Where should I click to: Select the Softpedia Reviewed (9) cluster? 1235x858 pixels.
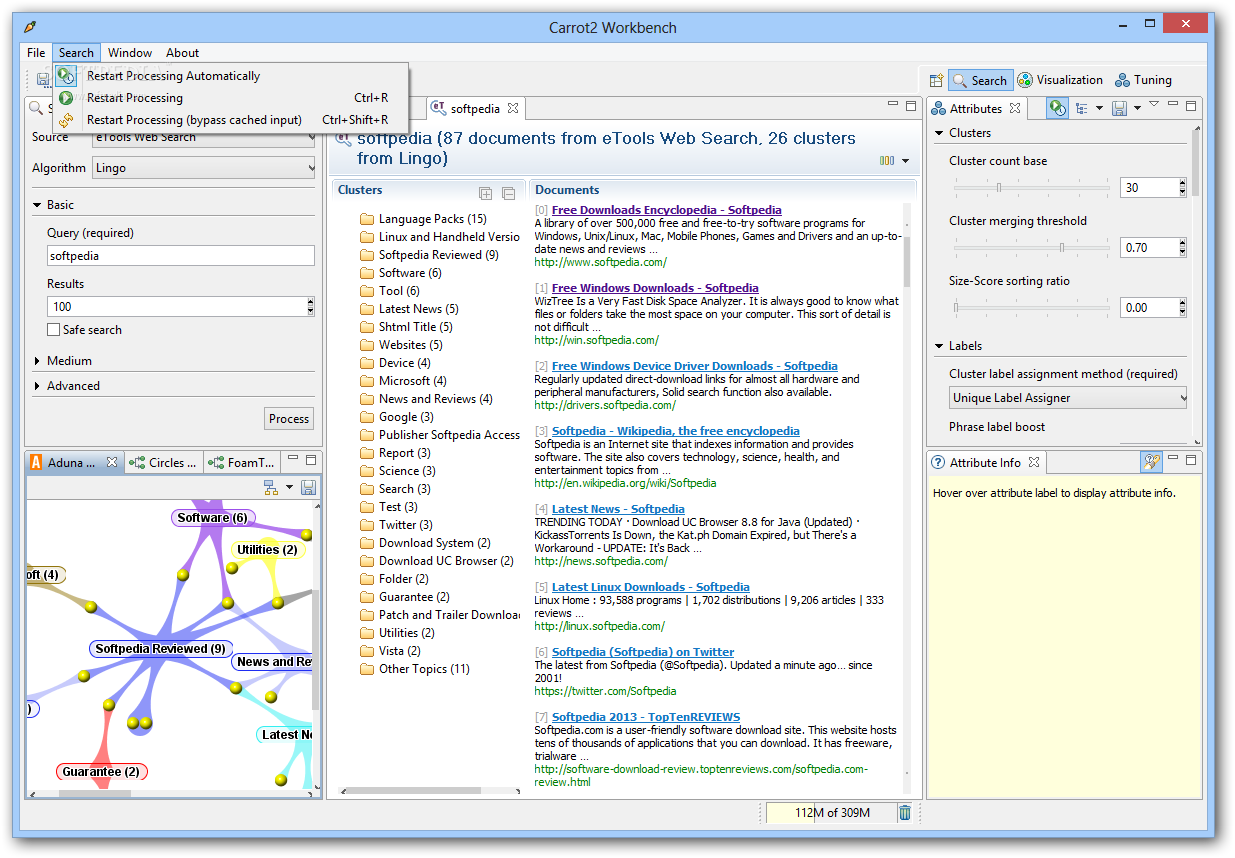tap(438, 255)
